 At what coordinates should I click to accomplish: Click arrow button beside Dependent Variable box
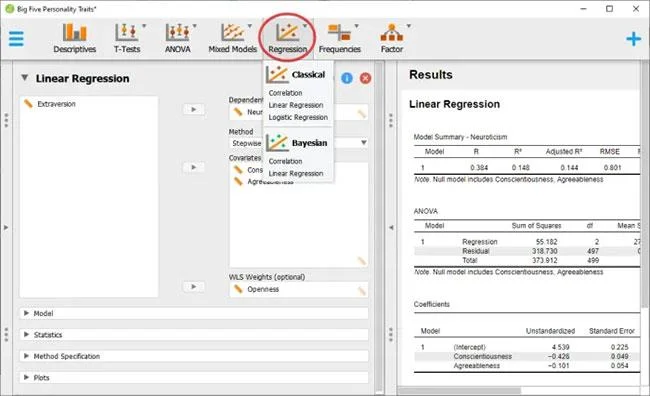pyautogui.click(x=194, y=109)
